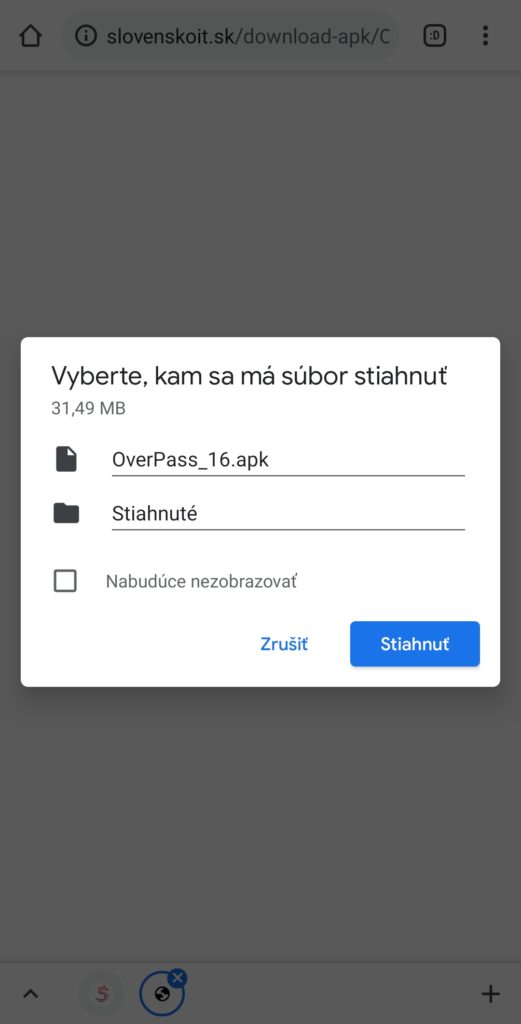Enable the Nabudúce nezobrazovať checkbox
Image resolution: width=521 pixels, height=1024 pixels.
pyautogui.click(x=65, y=581)
